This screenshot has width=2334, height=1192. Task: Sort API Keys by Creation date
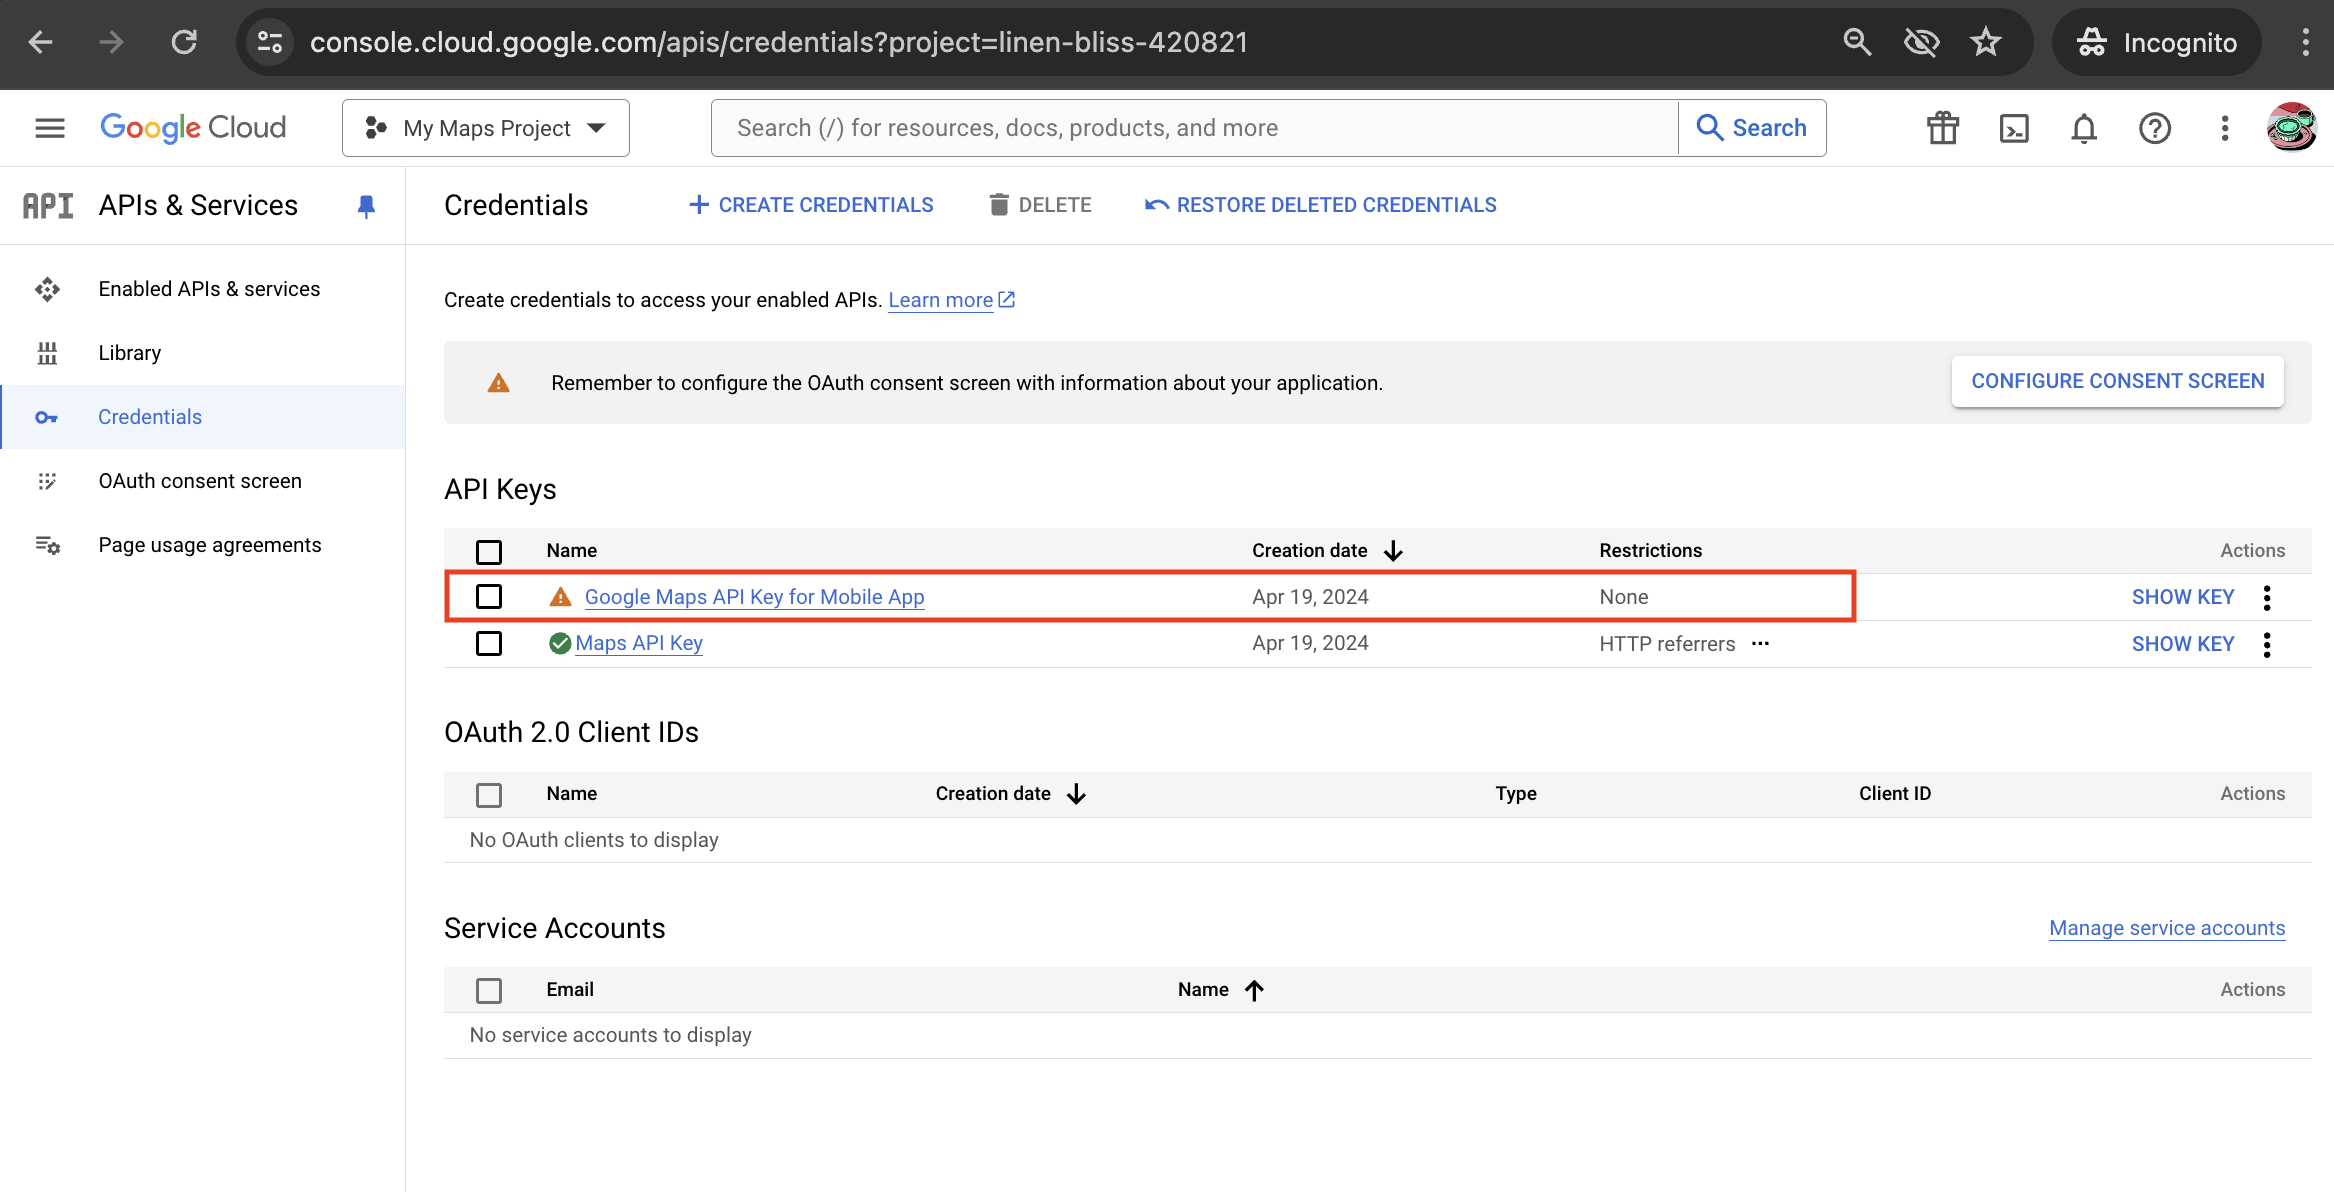(x=1327, y=551)
